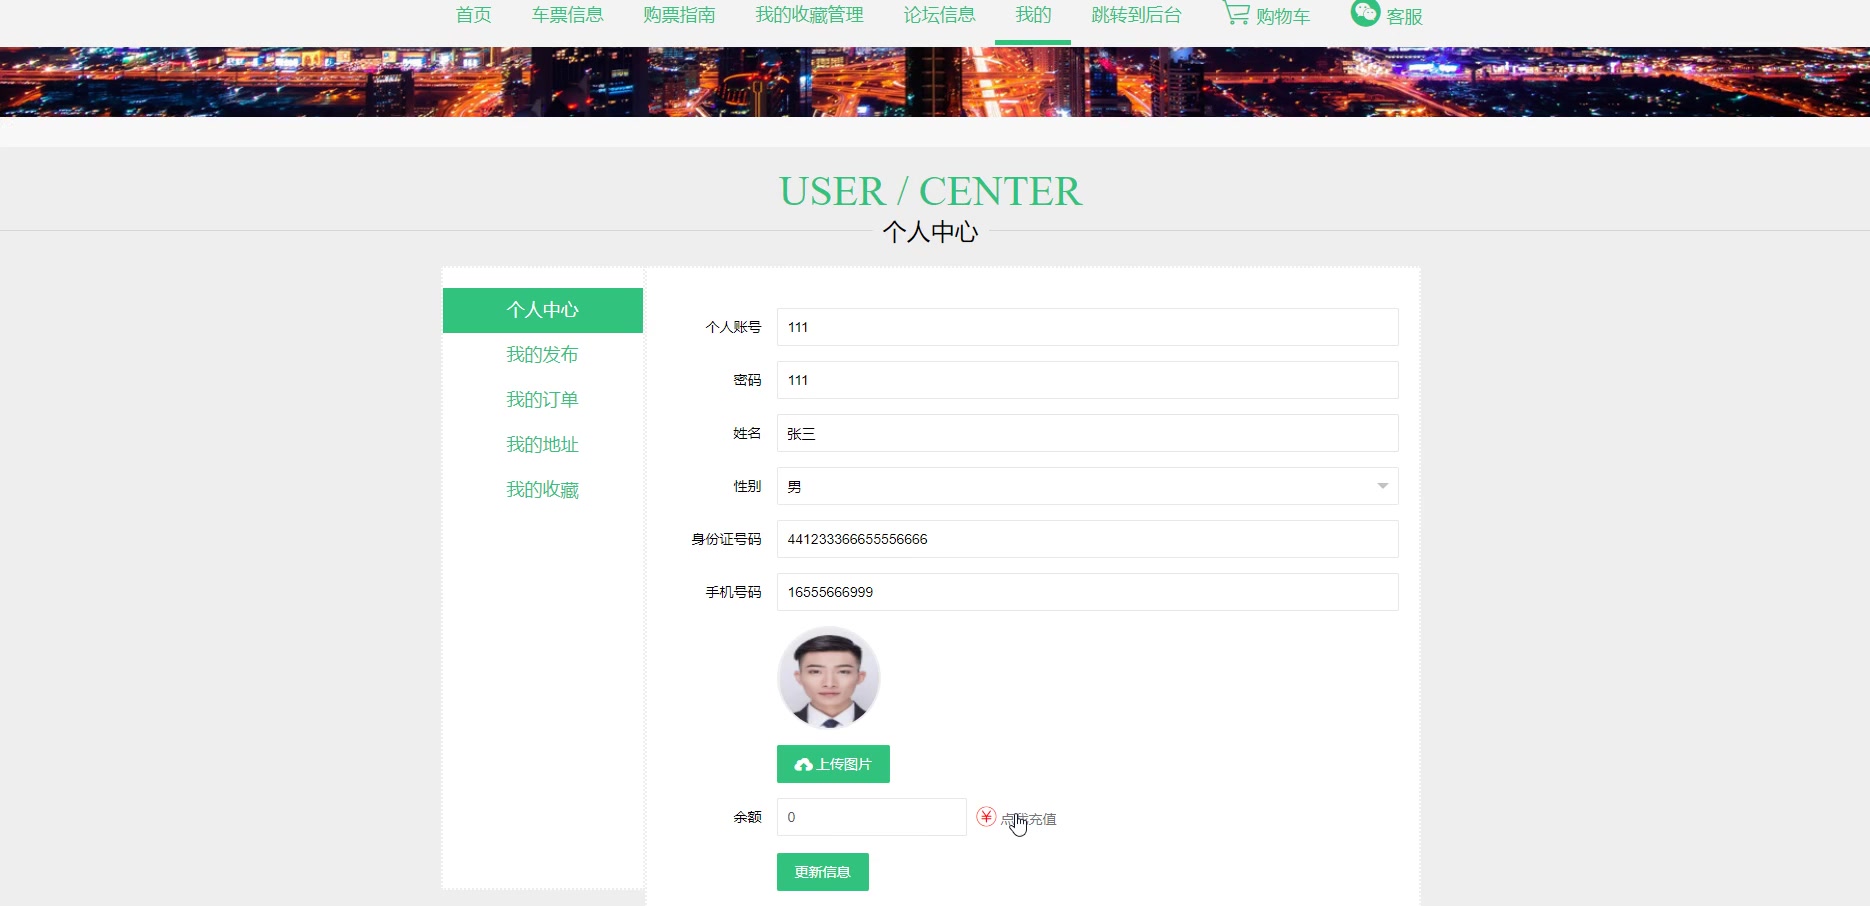The image size is (1870, 906).
Task: Click the user avatar photo
Action: (x=829, y=677)
